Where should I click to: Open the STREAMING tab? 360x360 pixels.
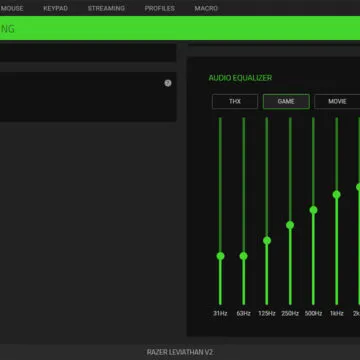[106, 8]
